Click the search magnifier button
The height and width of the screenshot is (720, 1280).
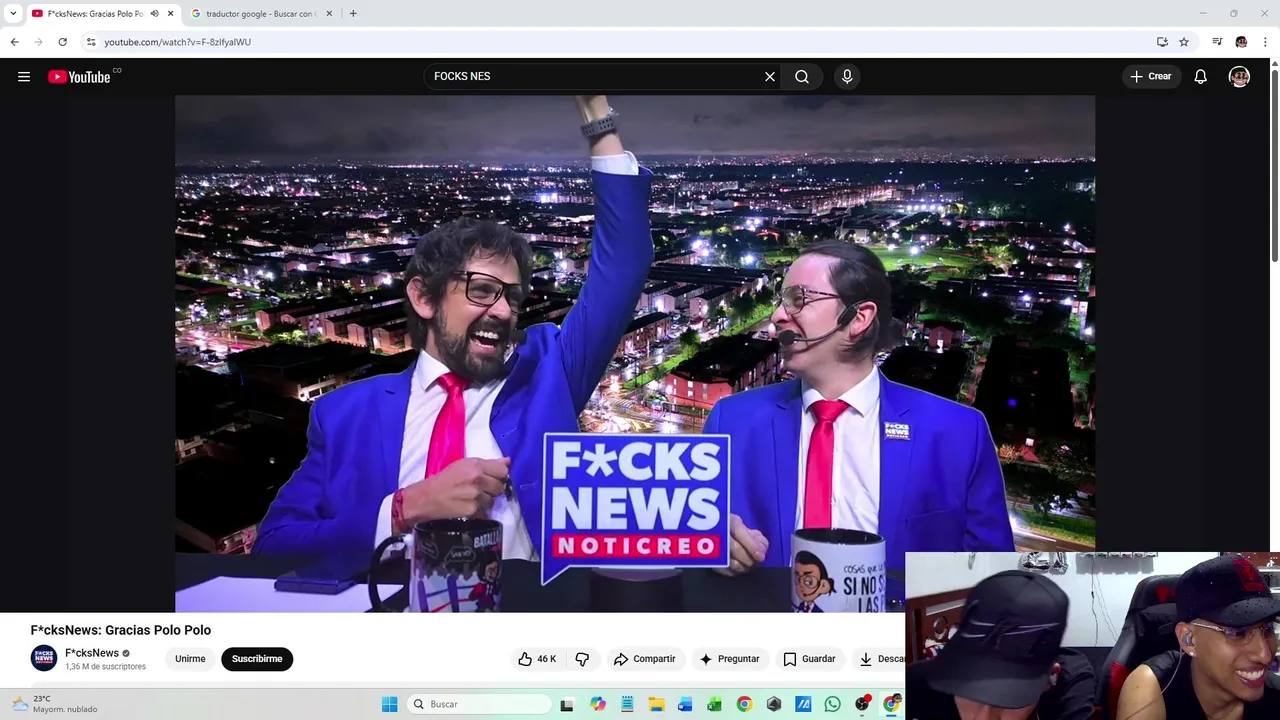point(802,76)
